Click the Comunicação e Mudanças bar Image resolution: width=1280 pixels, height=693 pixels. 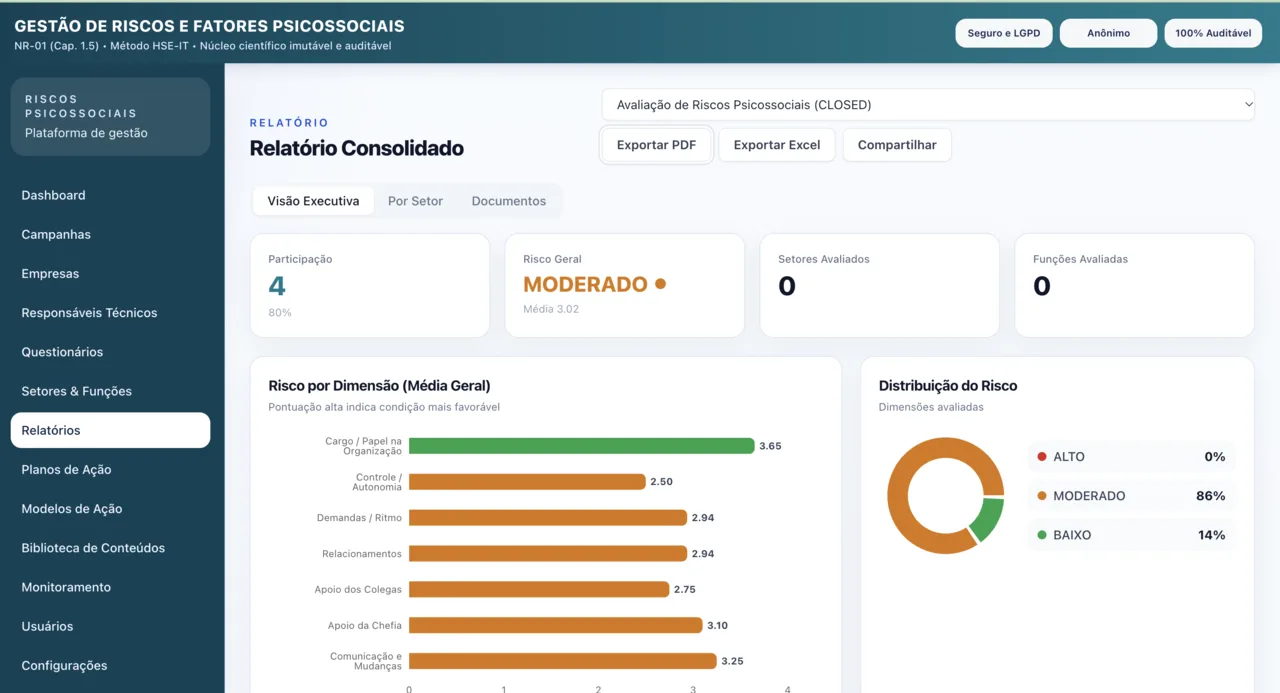(x=563, y=661)
